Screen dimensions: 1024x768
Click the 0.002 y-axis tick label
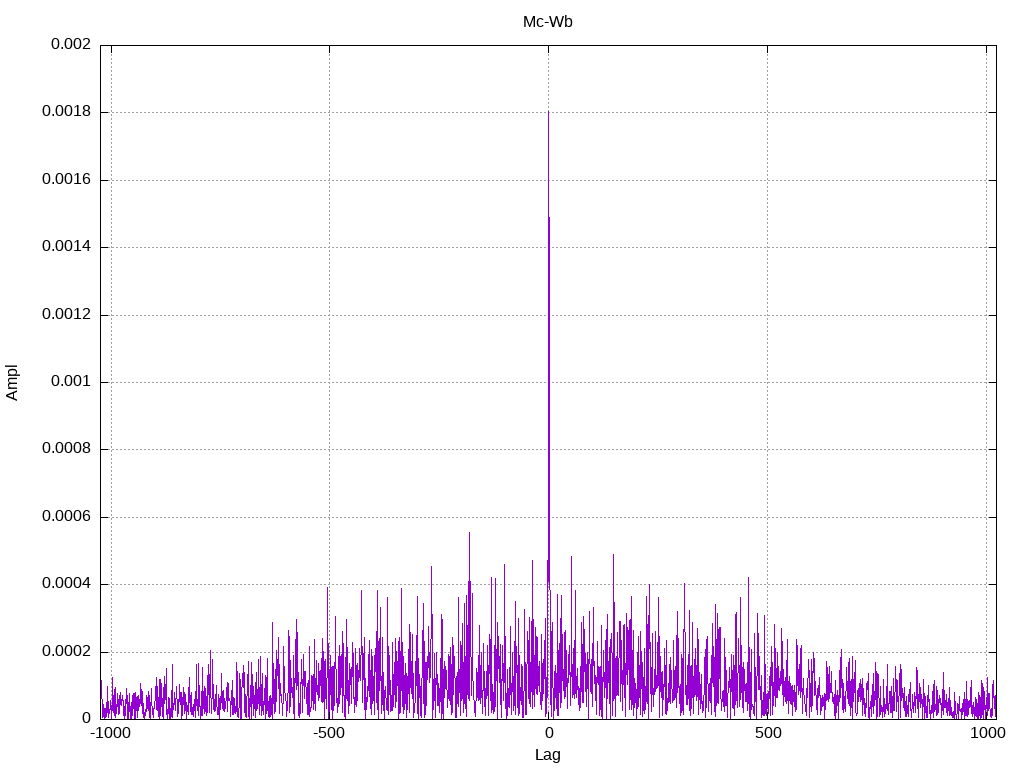point(70,45)
